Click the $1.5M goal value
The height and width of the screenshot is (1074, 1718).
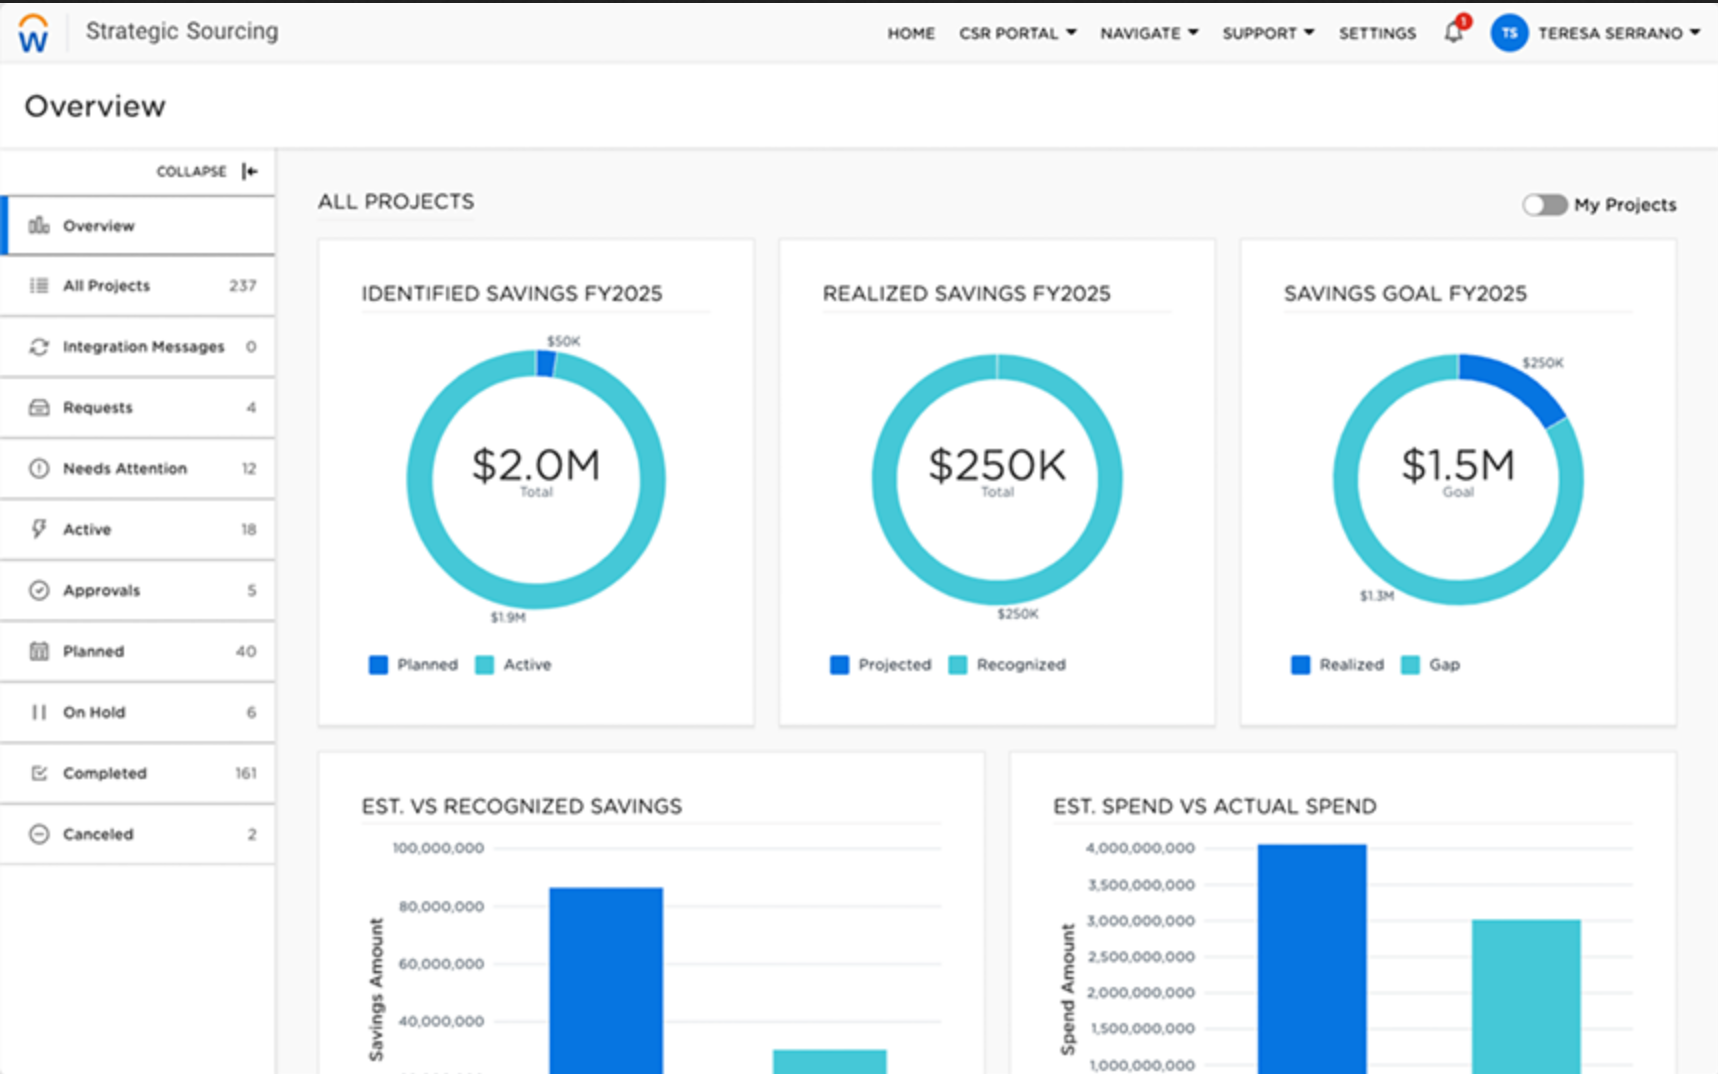point(1458,465)
